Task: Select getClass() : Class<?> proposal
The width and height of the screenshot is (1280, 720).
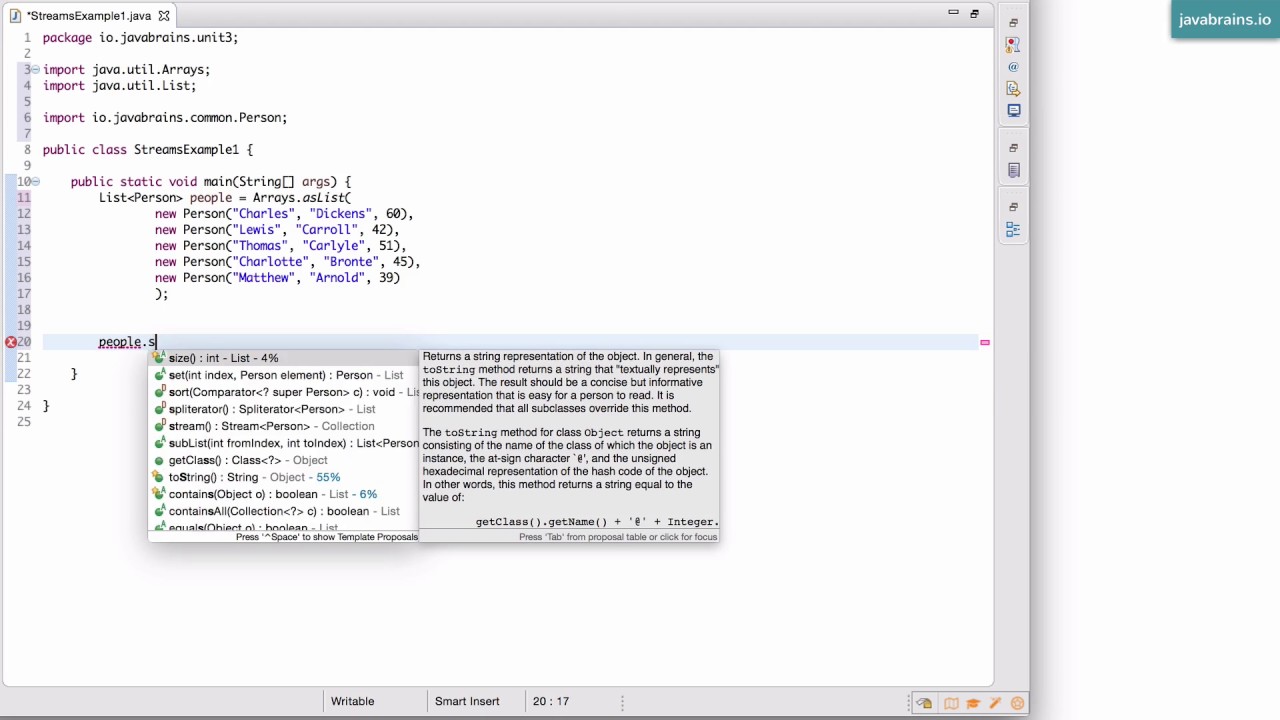Action: 284,460
